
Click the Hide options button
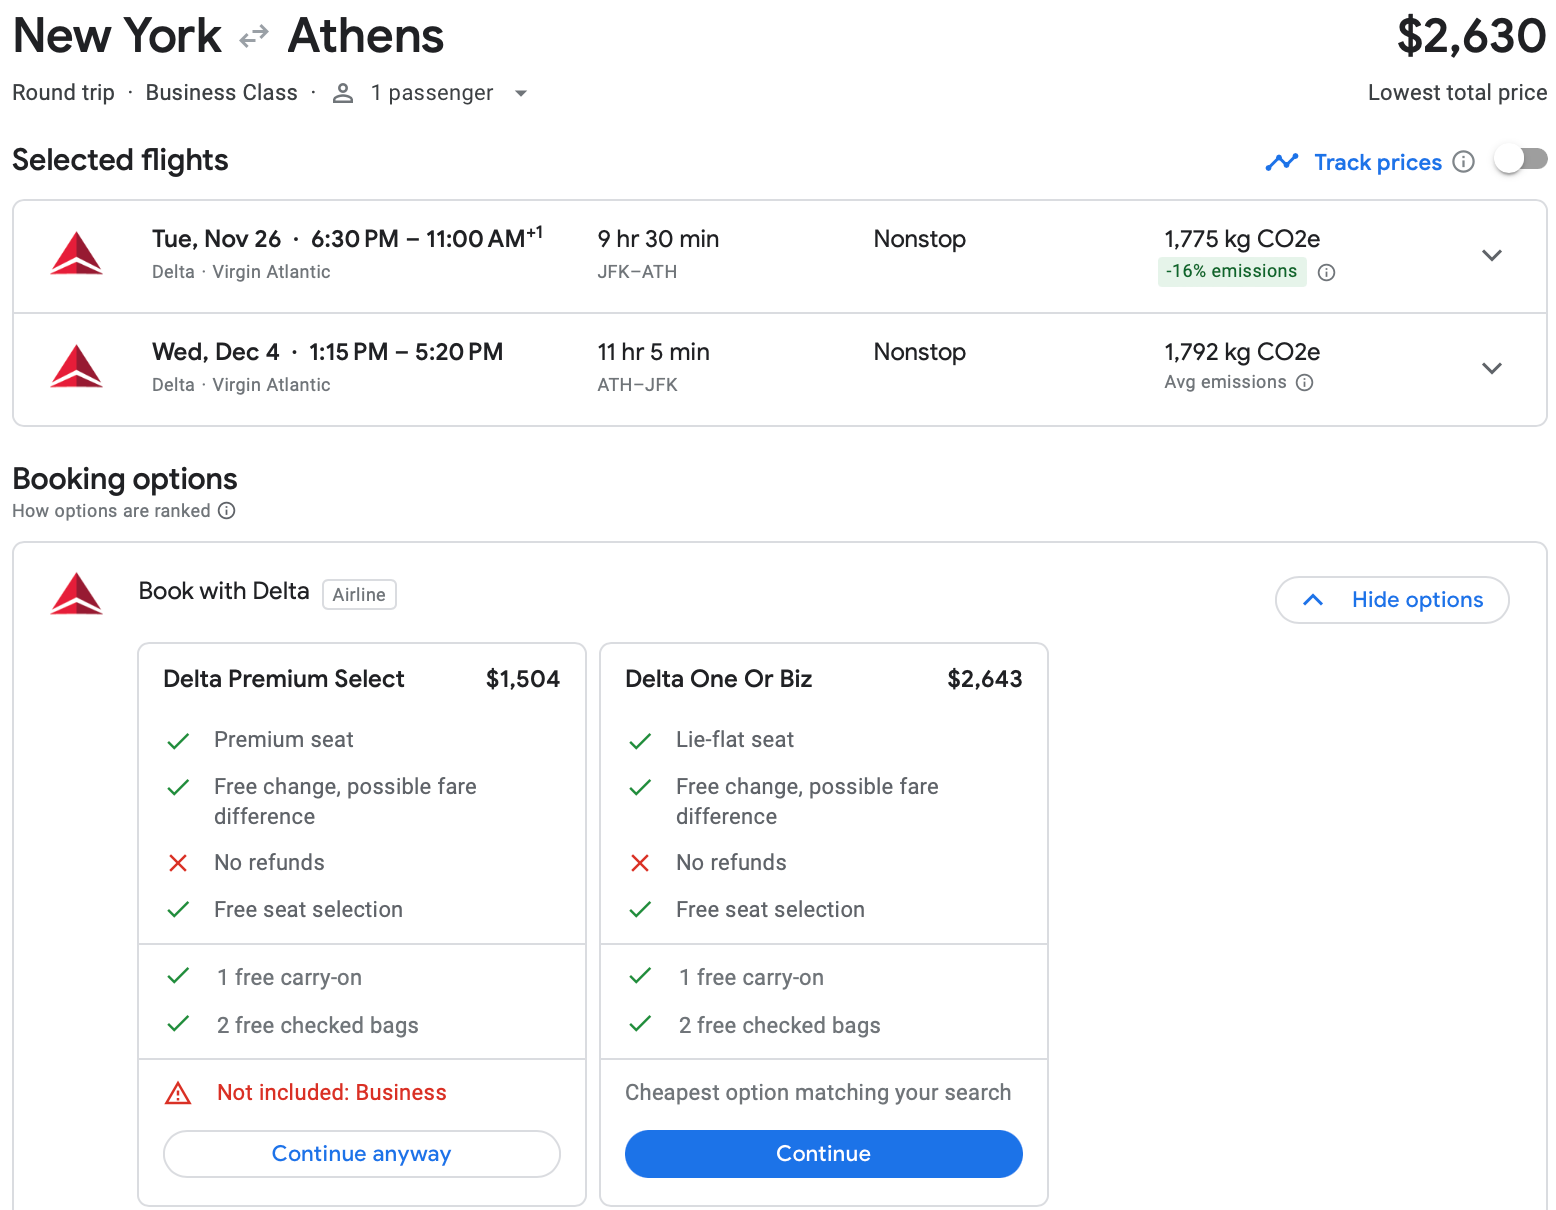click(1392, 600)
